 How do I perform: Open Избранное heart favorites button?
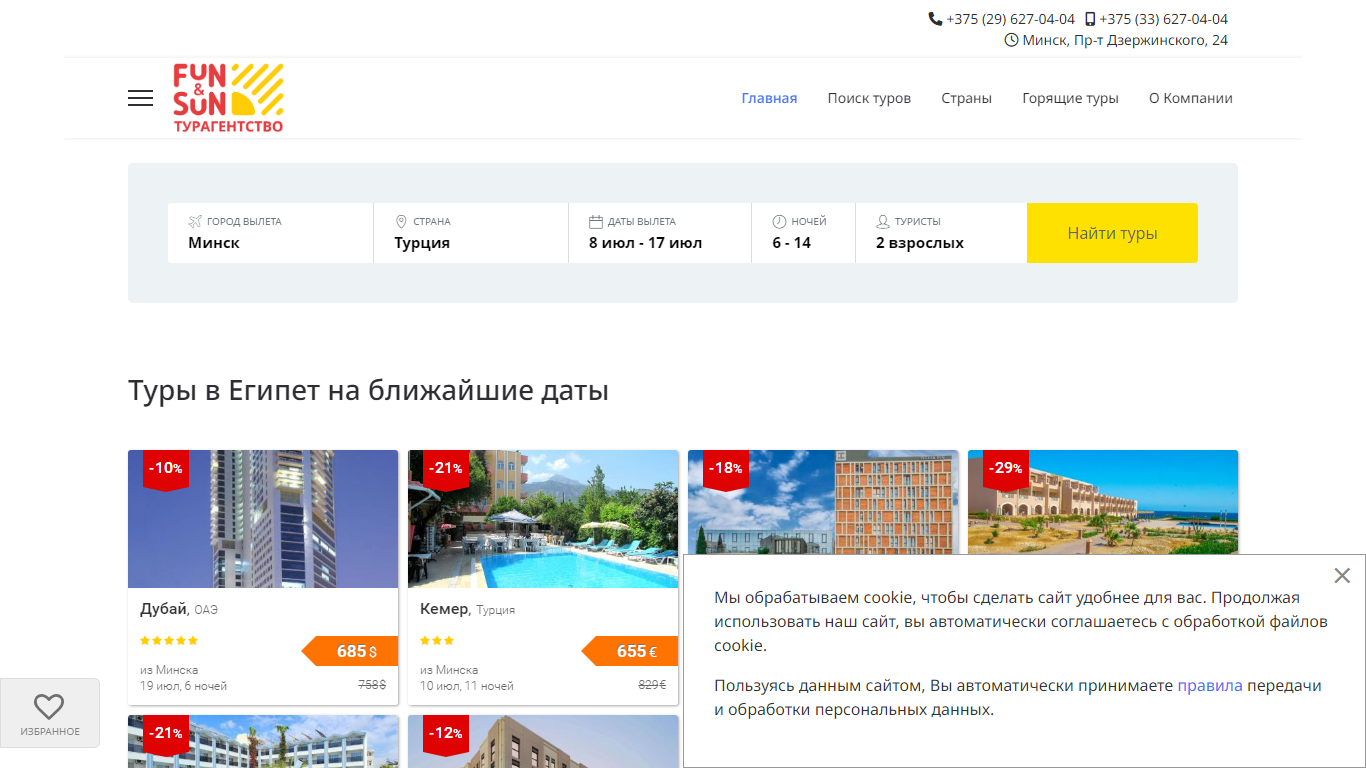pos(49,713)
